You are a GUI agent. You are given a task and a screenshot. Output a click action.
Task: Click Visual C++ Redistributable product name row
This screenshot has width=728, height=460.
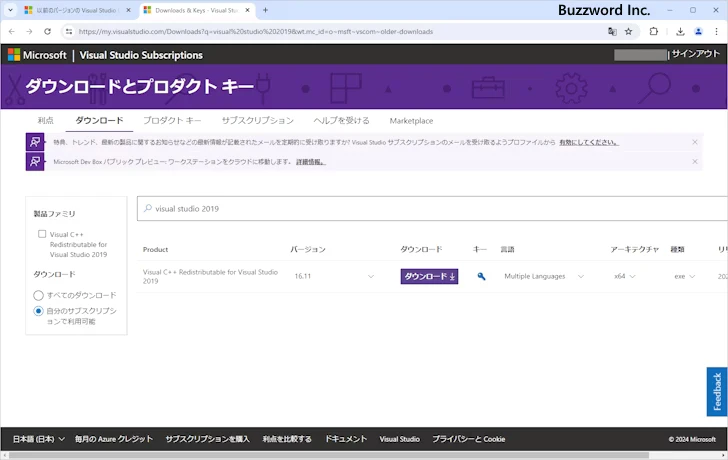tap(210, 276)
